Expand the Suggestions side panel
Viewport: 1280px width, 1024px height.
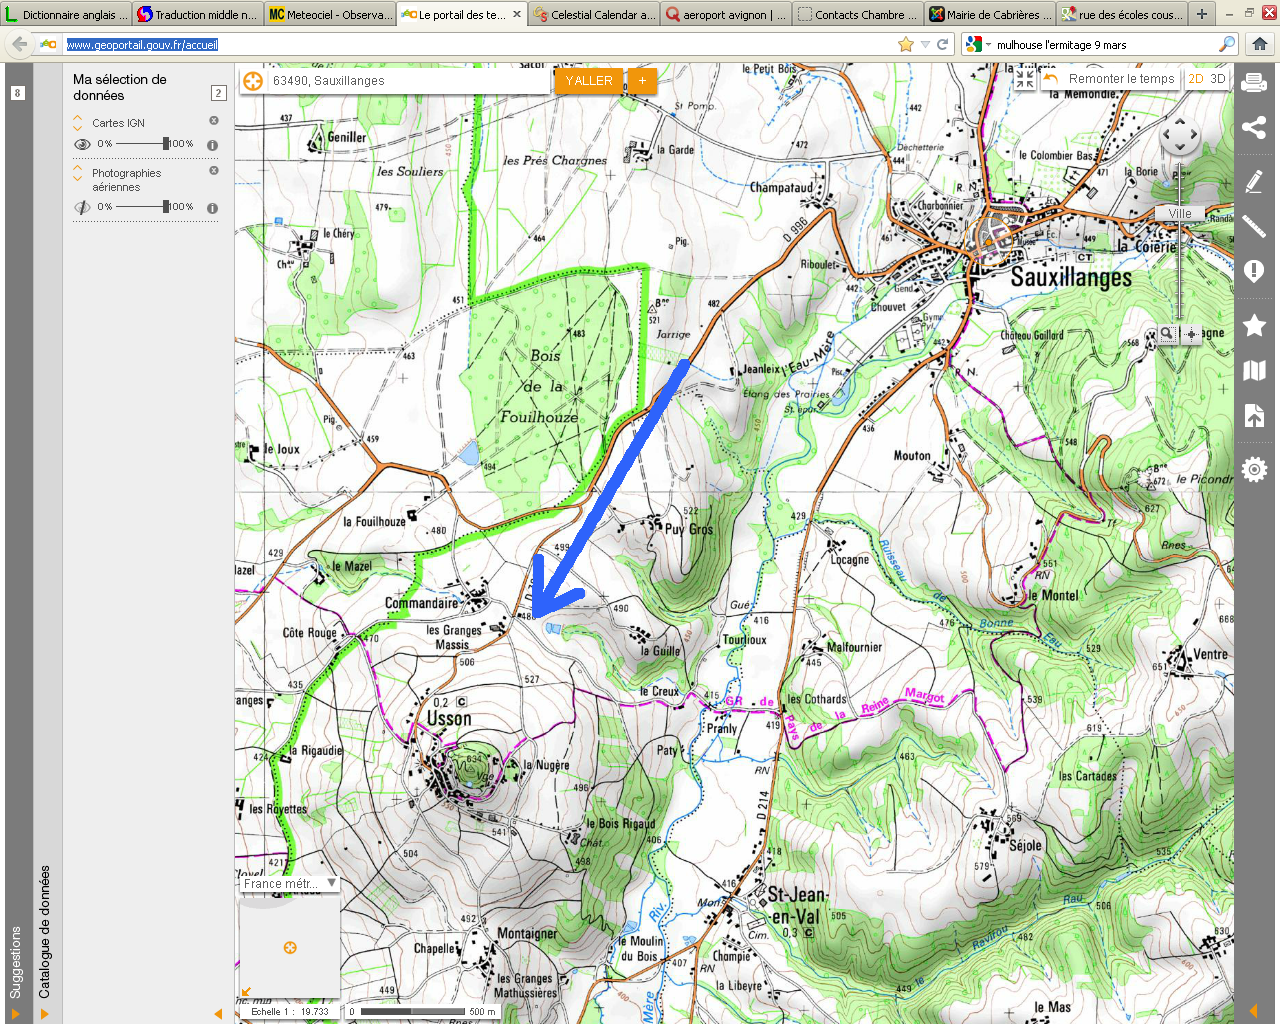tap(15, 960)
